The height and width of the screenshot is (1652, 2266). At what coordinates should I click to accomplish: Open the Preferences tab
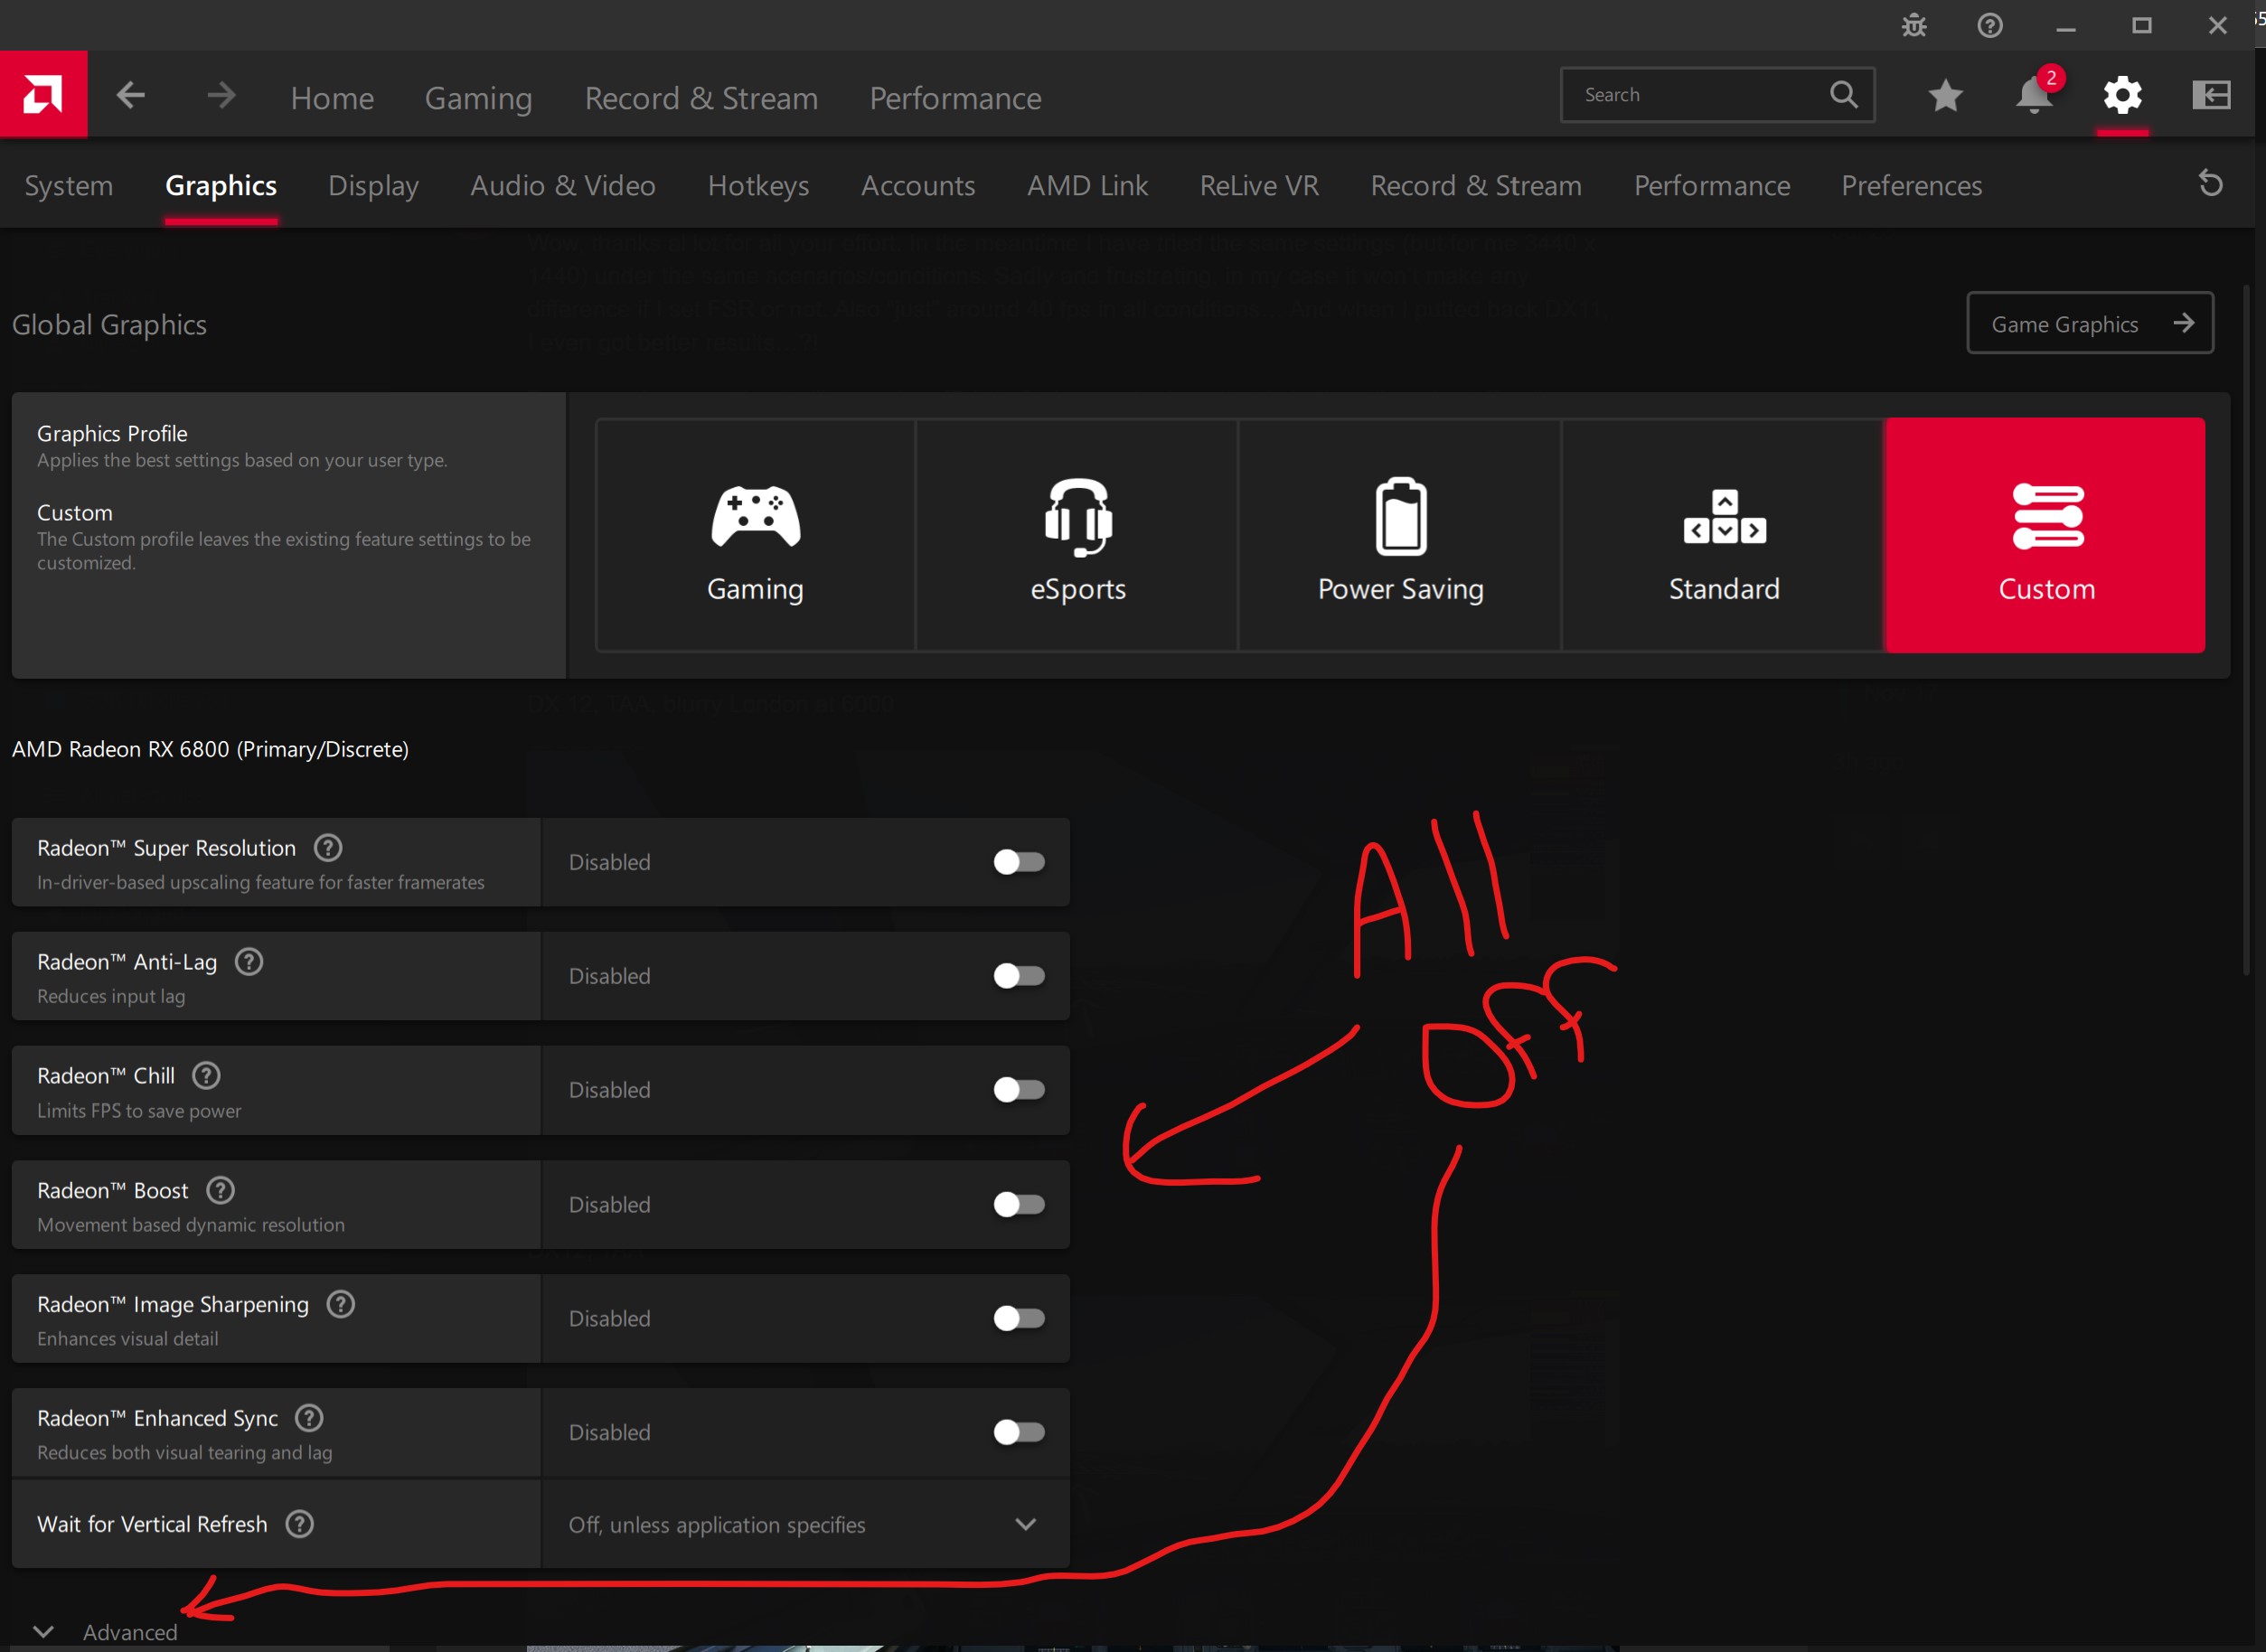point(1911,185)
